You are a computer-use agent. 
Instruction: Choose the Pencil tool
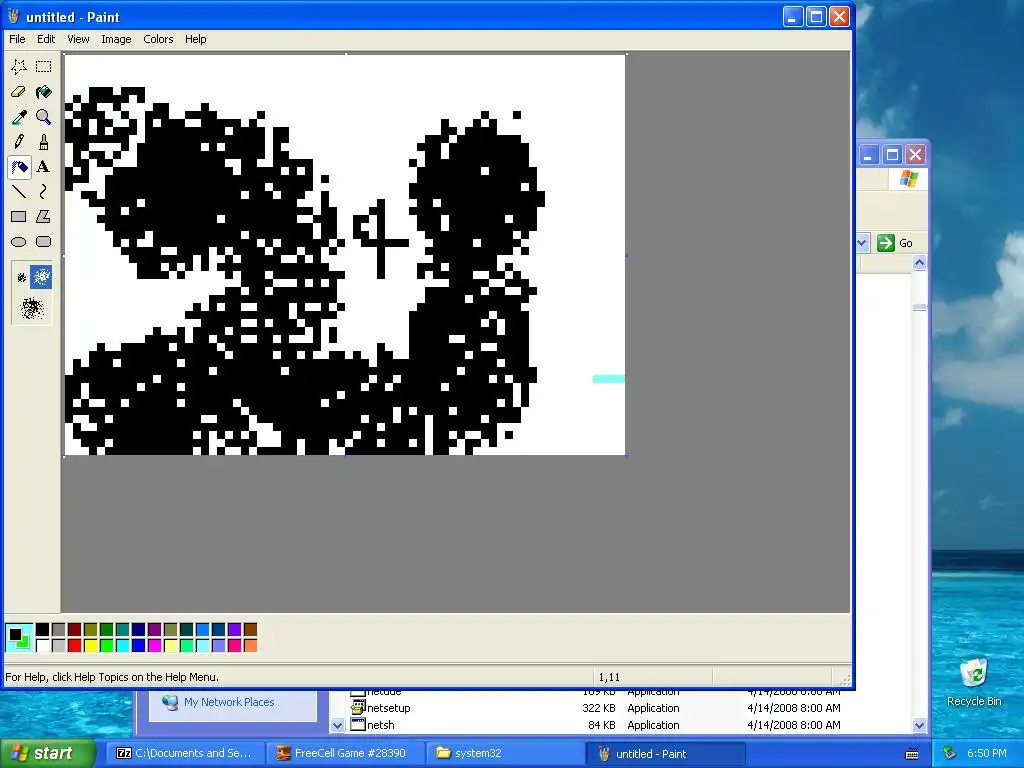19,142
